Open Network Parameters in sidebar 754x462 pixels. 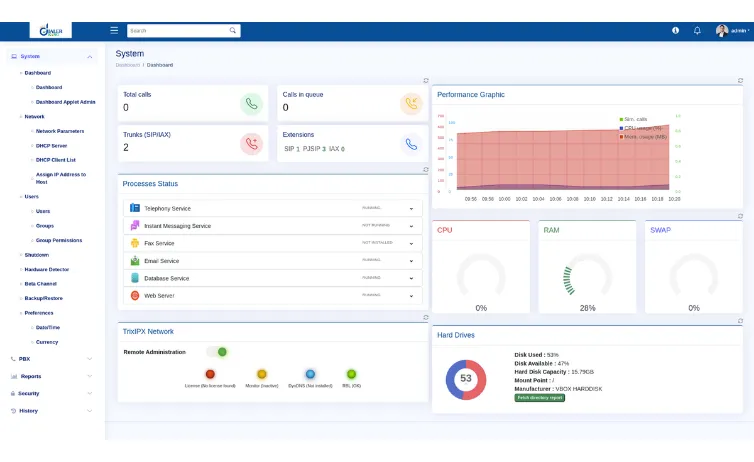pos(60,131)
